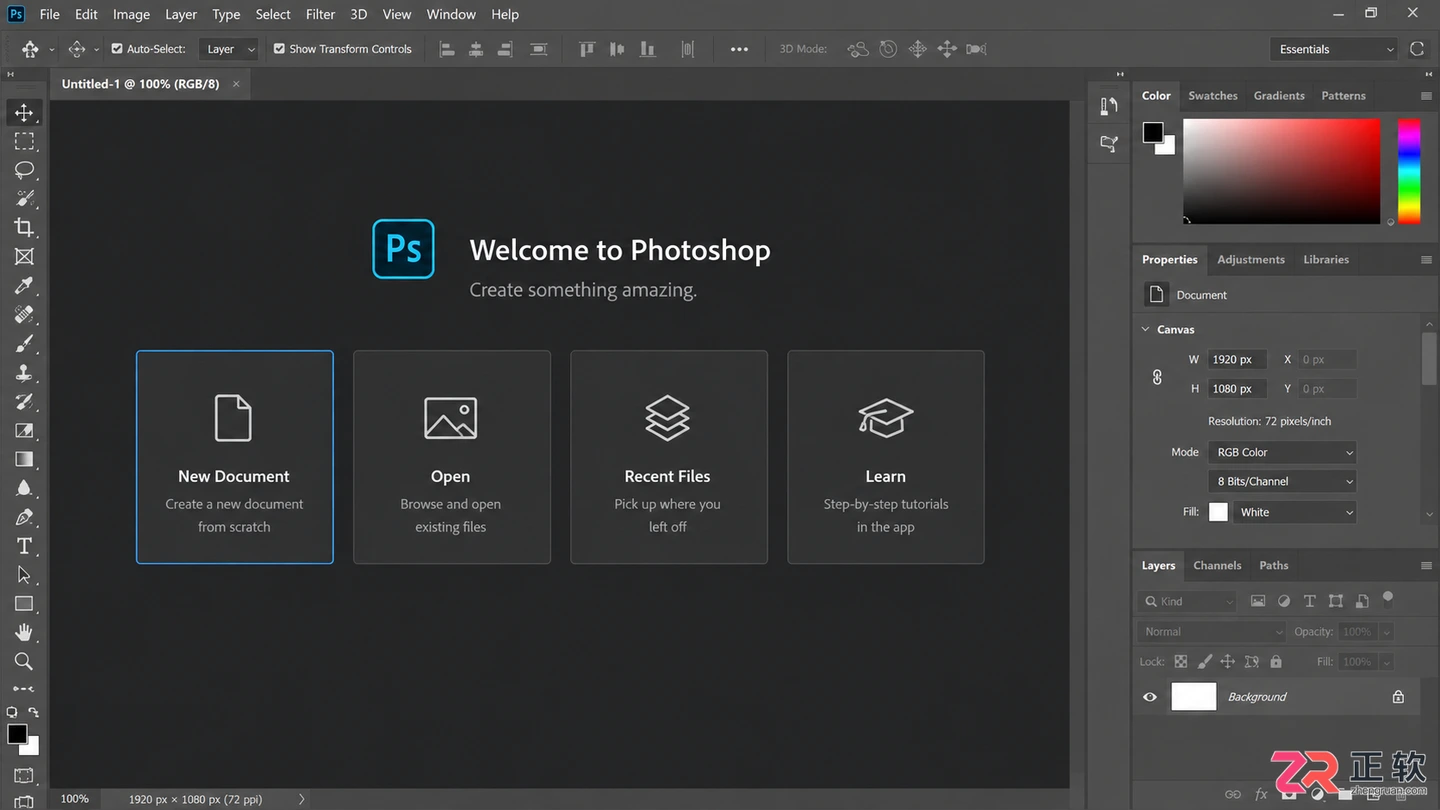Select the Brush tool
Image resolution: width=1440 pixels, height=810 pixels.
(24, 343)
